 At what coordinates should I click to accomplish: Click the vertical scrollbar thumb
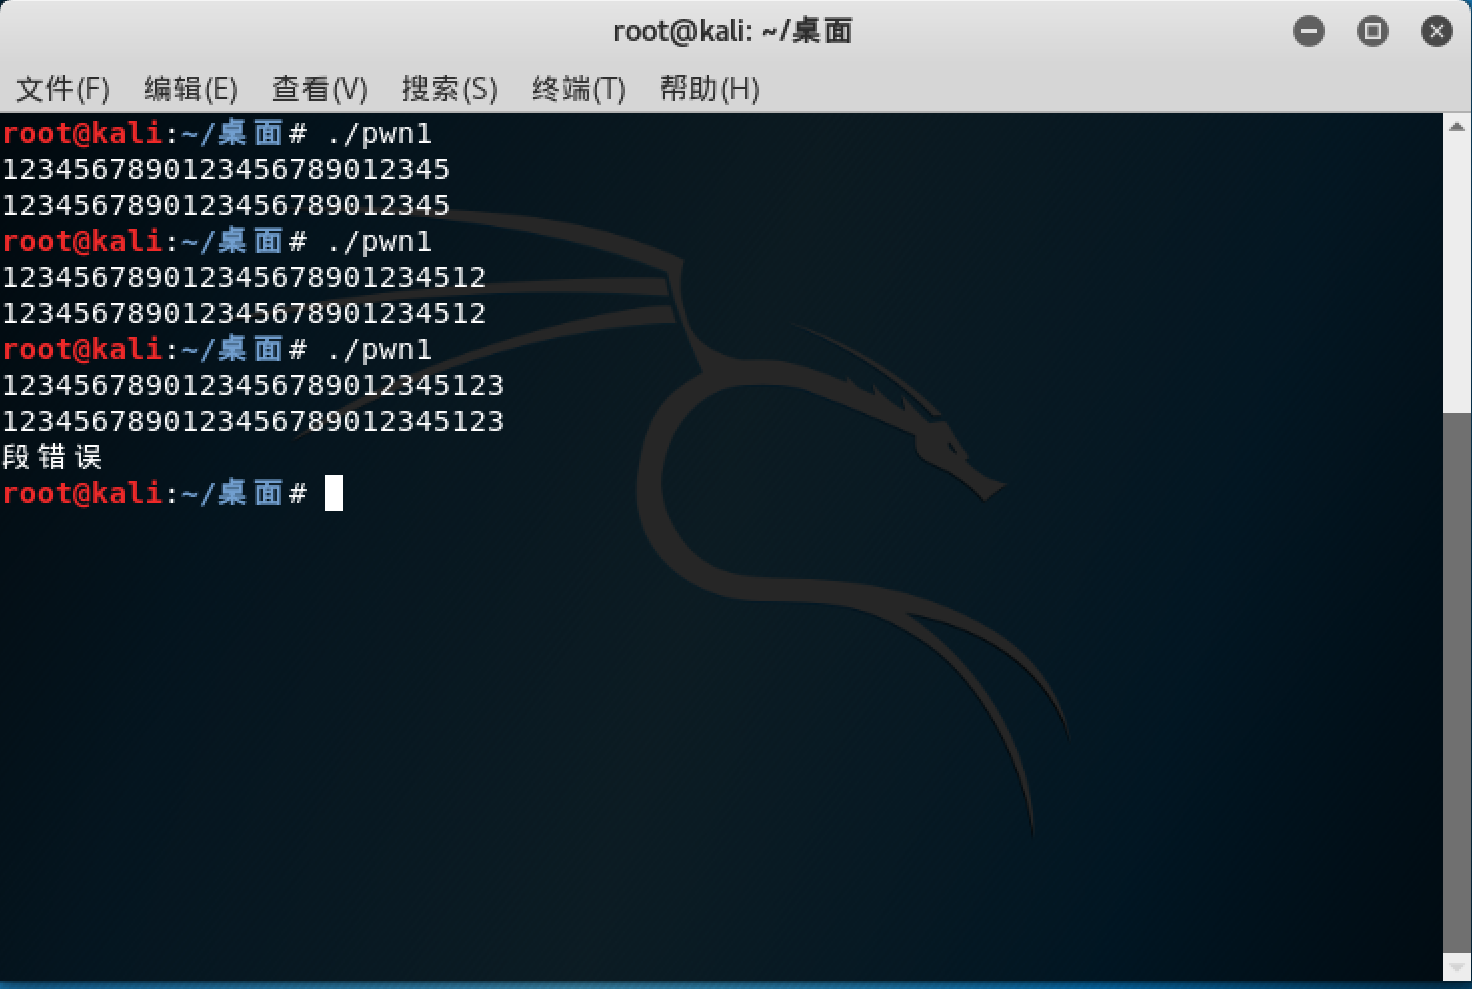point(1457,681)
